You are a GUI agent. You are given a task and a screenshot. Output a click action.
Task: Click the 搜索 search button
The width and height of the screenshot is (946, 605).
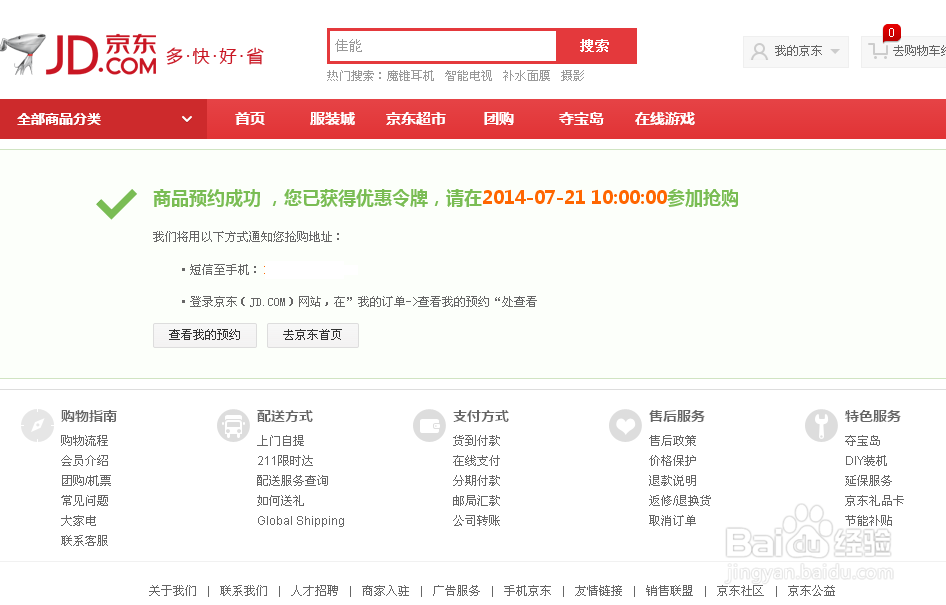pyautogui.click(x=595, y=46)
